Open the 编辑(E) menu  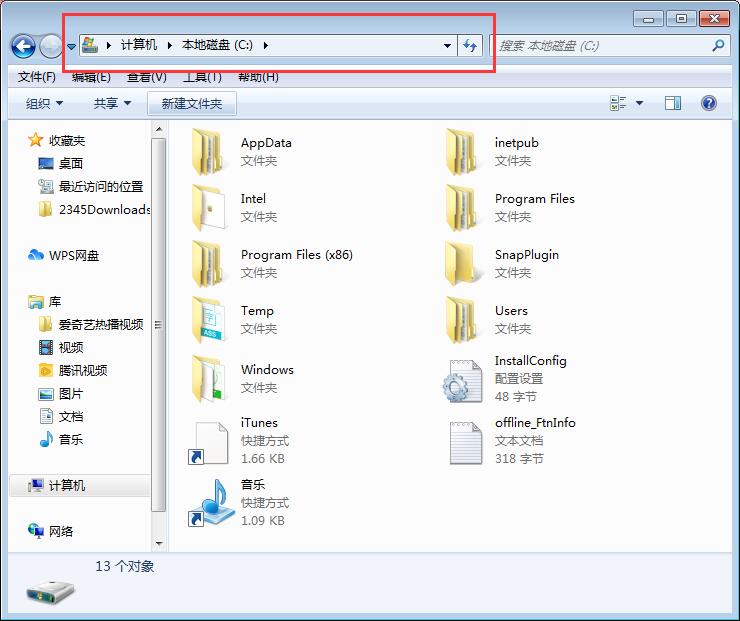pyautogui.click(x=91, y=76)
